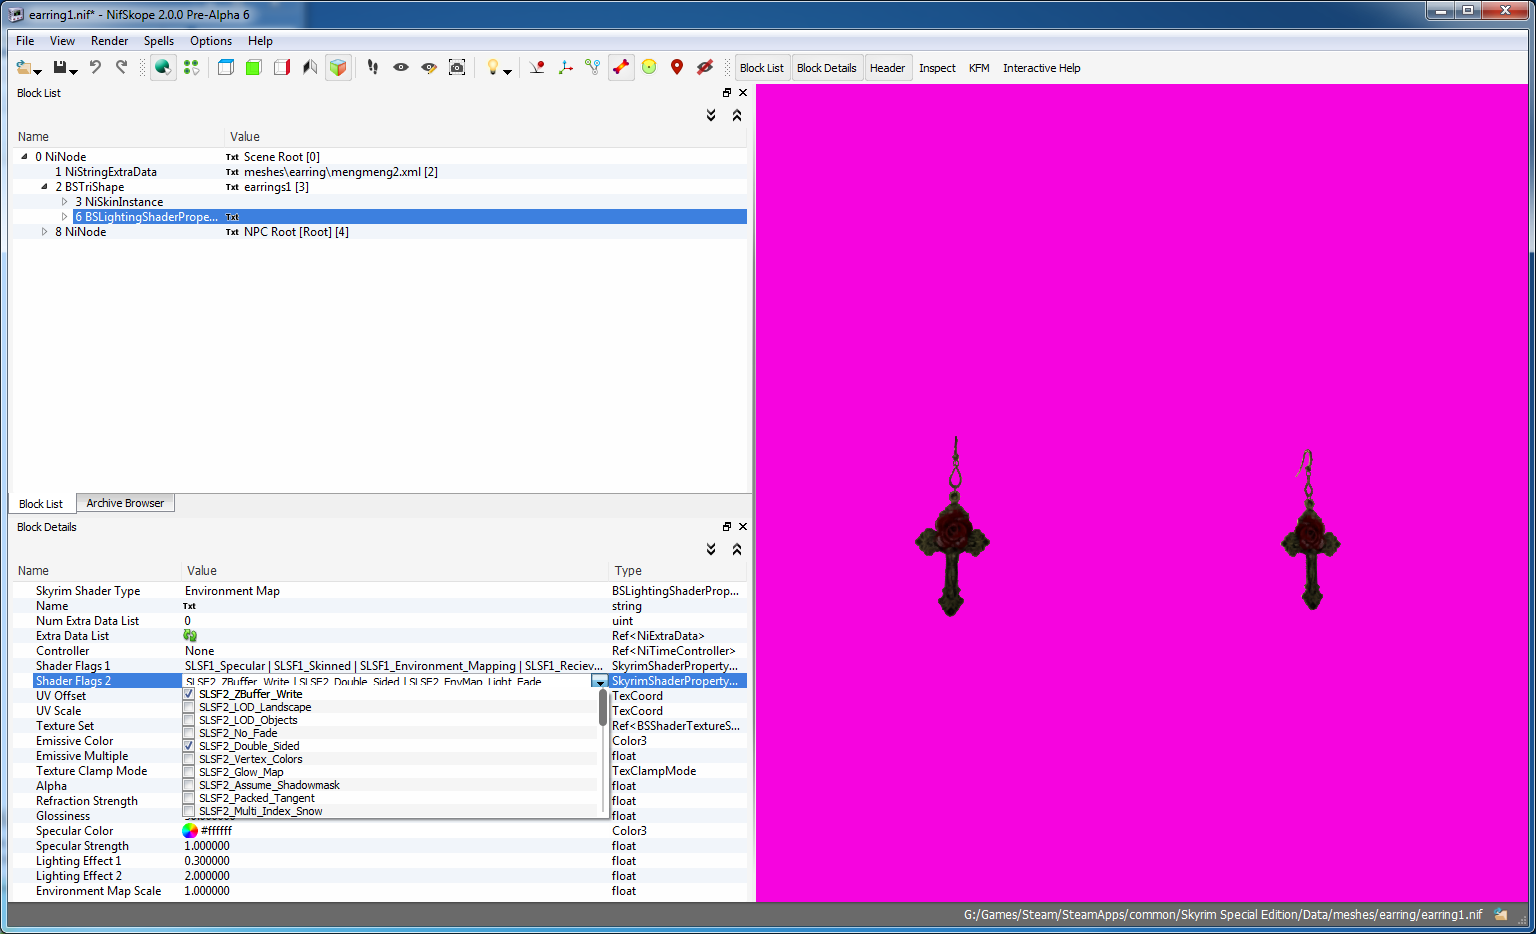The width and height of the screenshot is (1536, 934).
Task: Click the KFM toolbar button
Action: click(x=979, y=68)
